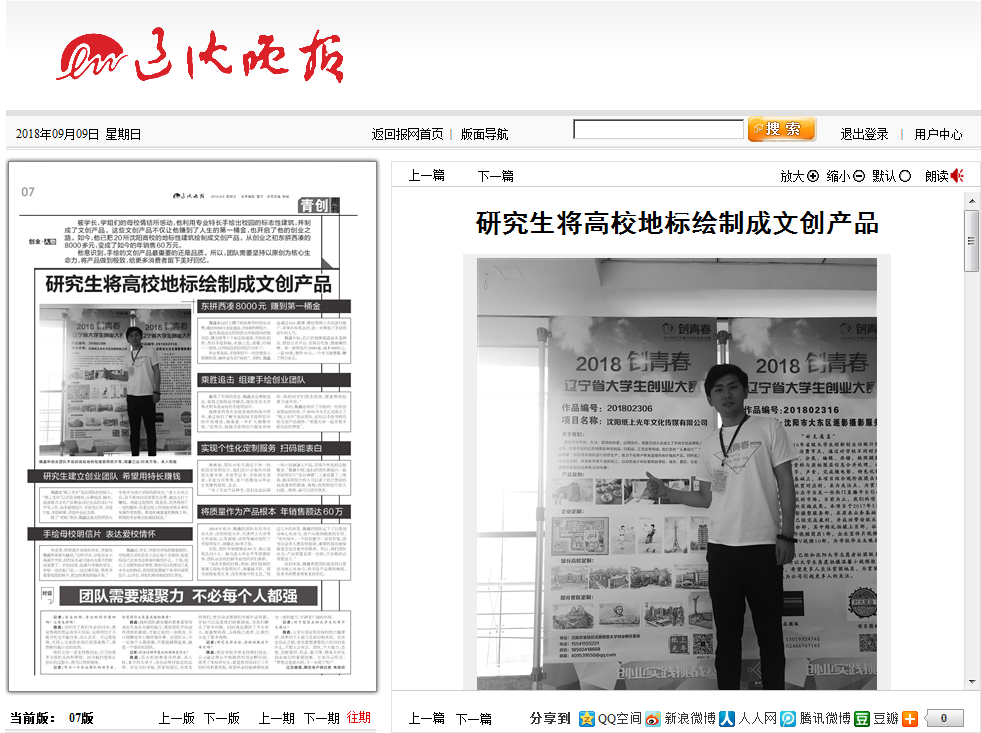Click the read aloud (朗读) speaker icon
This screenshot has height=733, width=981.
957,176
